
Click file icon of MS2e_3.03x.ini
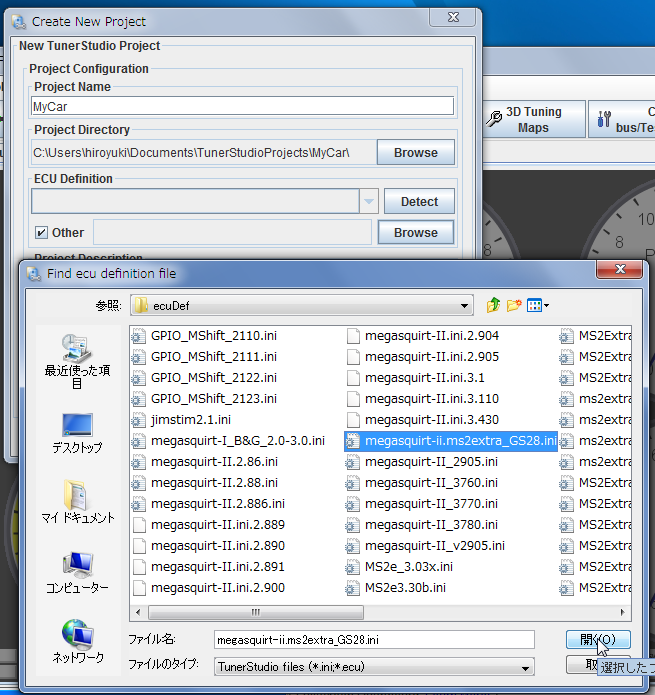(x=352, y=567)
